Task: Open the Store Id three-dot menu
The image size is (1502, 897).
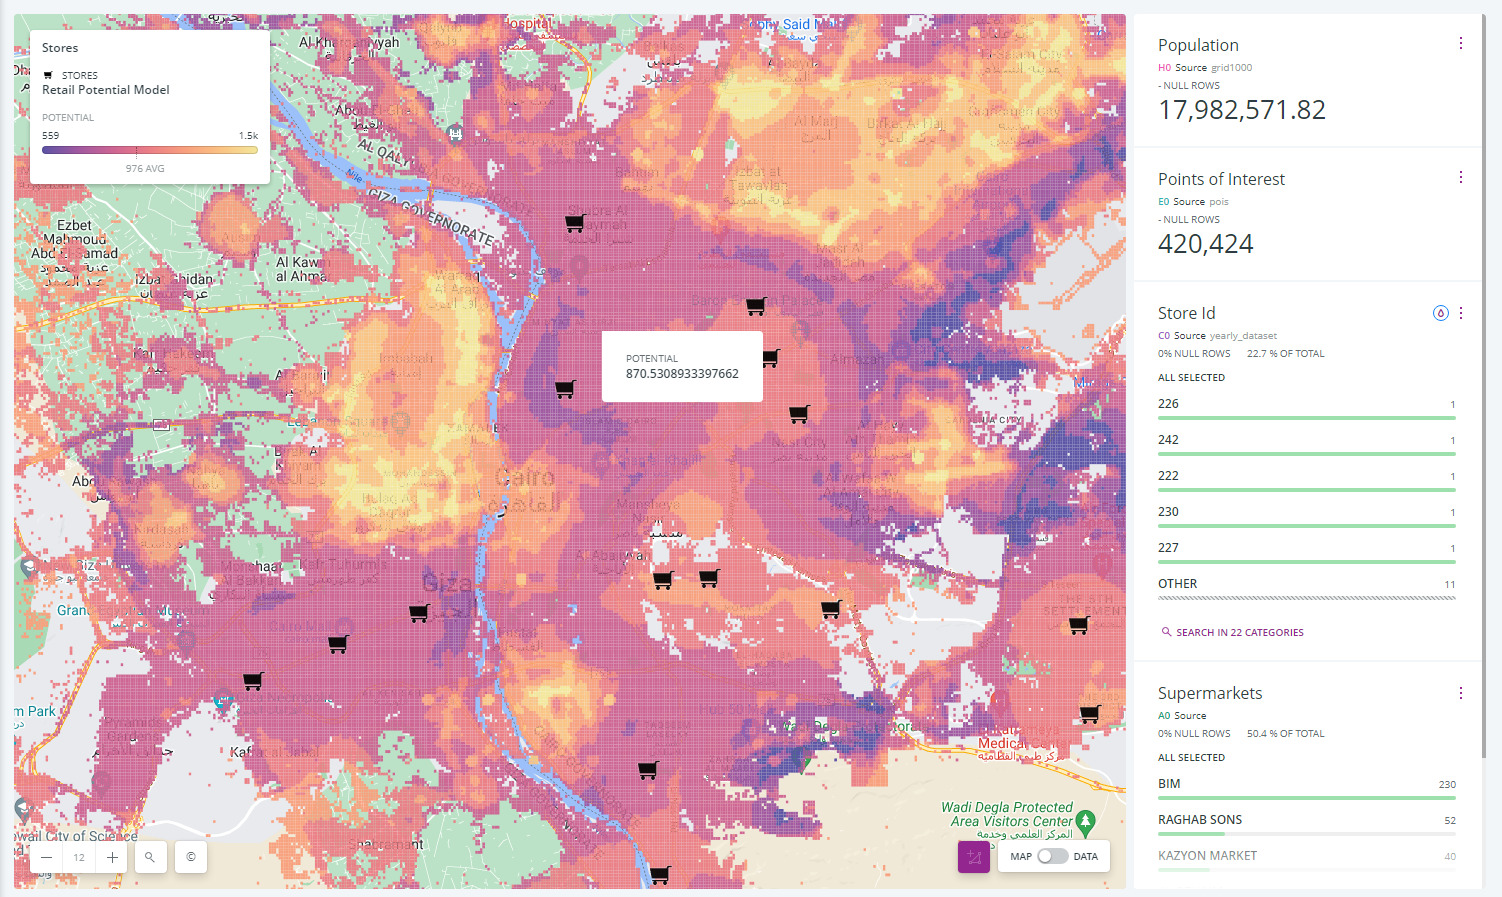Action: [x=1461, y=312]
